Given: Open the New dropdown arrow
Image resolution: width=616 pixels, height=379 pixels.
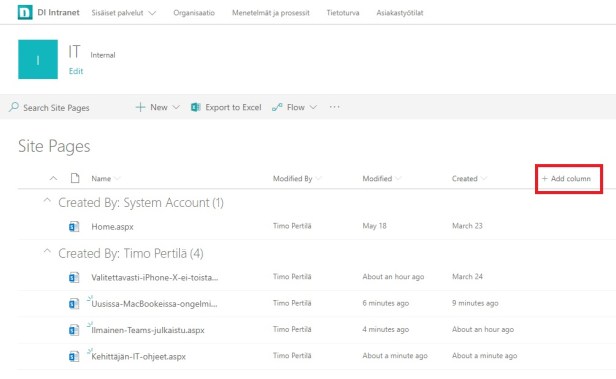Looking at the screenshot, I should click(x=176, y=107).
